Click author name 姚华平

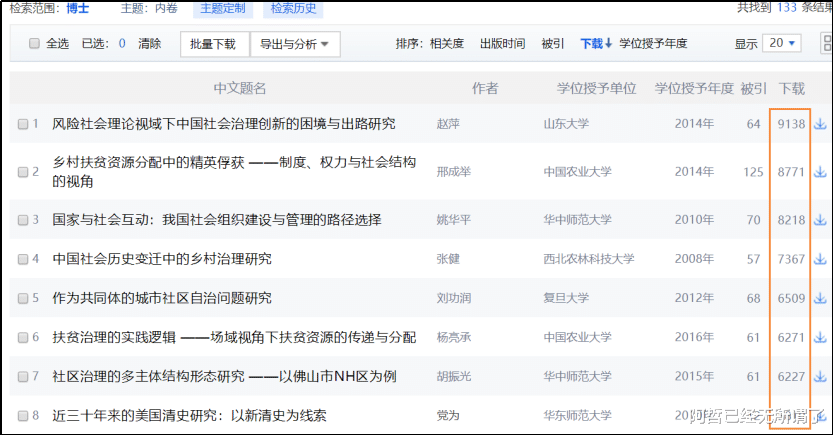pos(454,219)
